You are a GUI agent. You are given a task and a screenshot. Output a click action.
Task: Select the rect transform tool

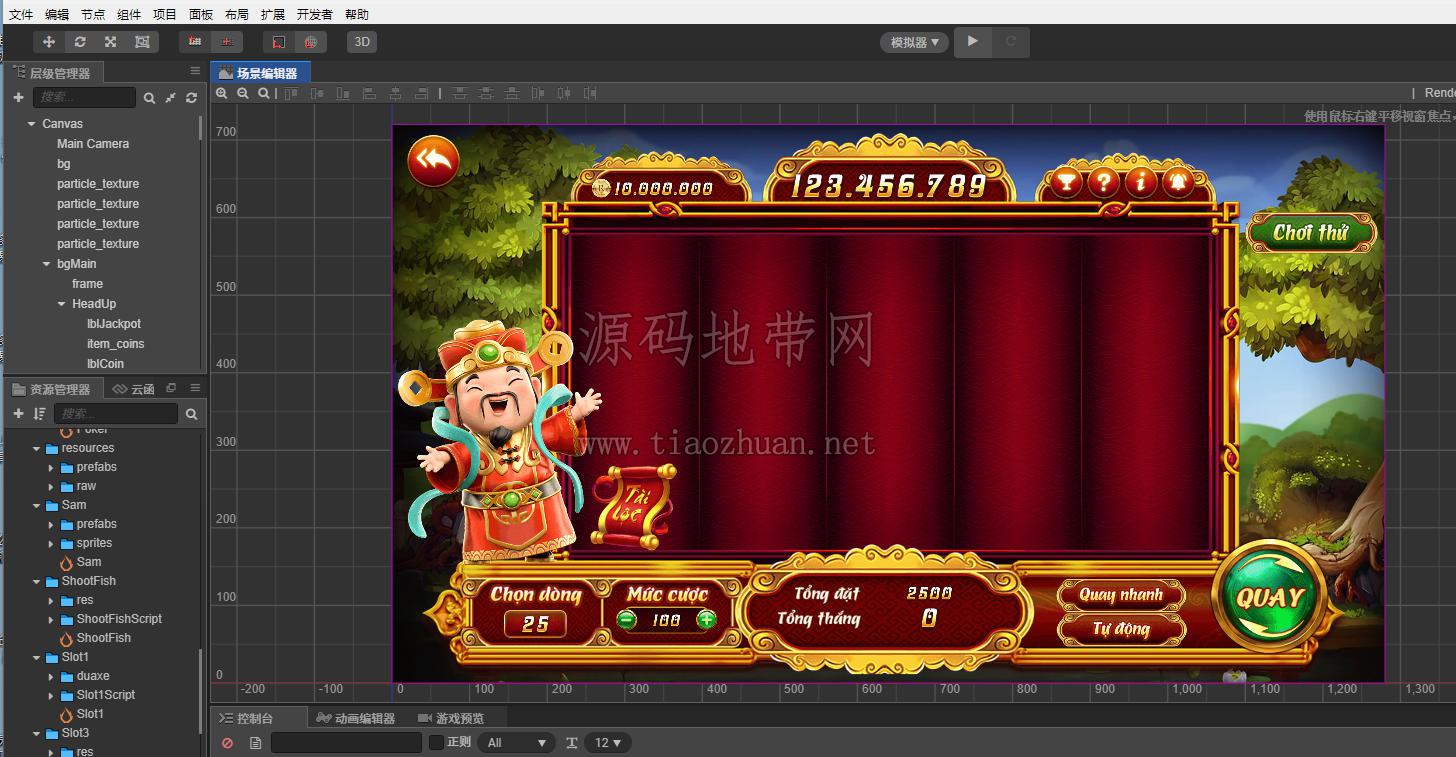coord(142,42)
